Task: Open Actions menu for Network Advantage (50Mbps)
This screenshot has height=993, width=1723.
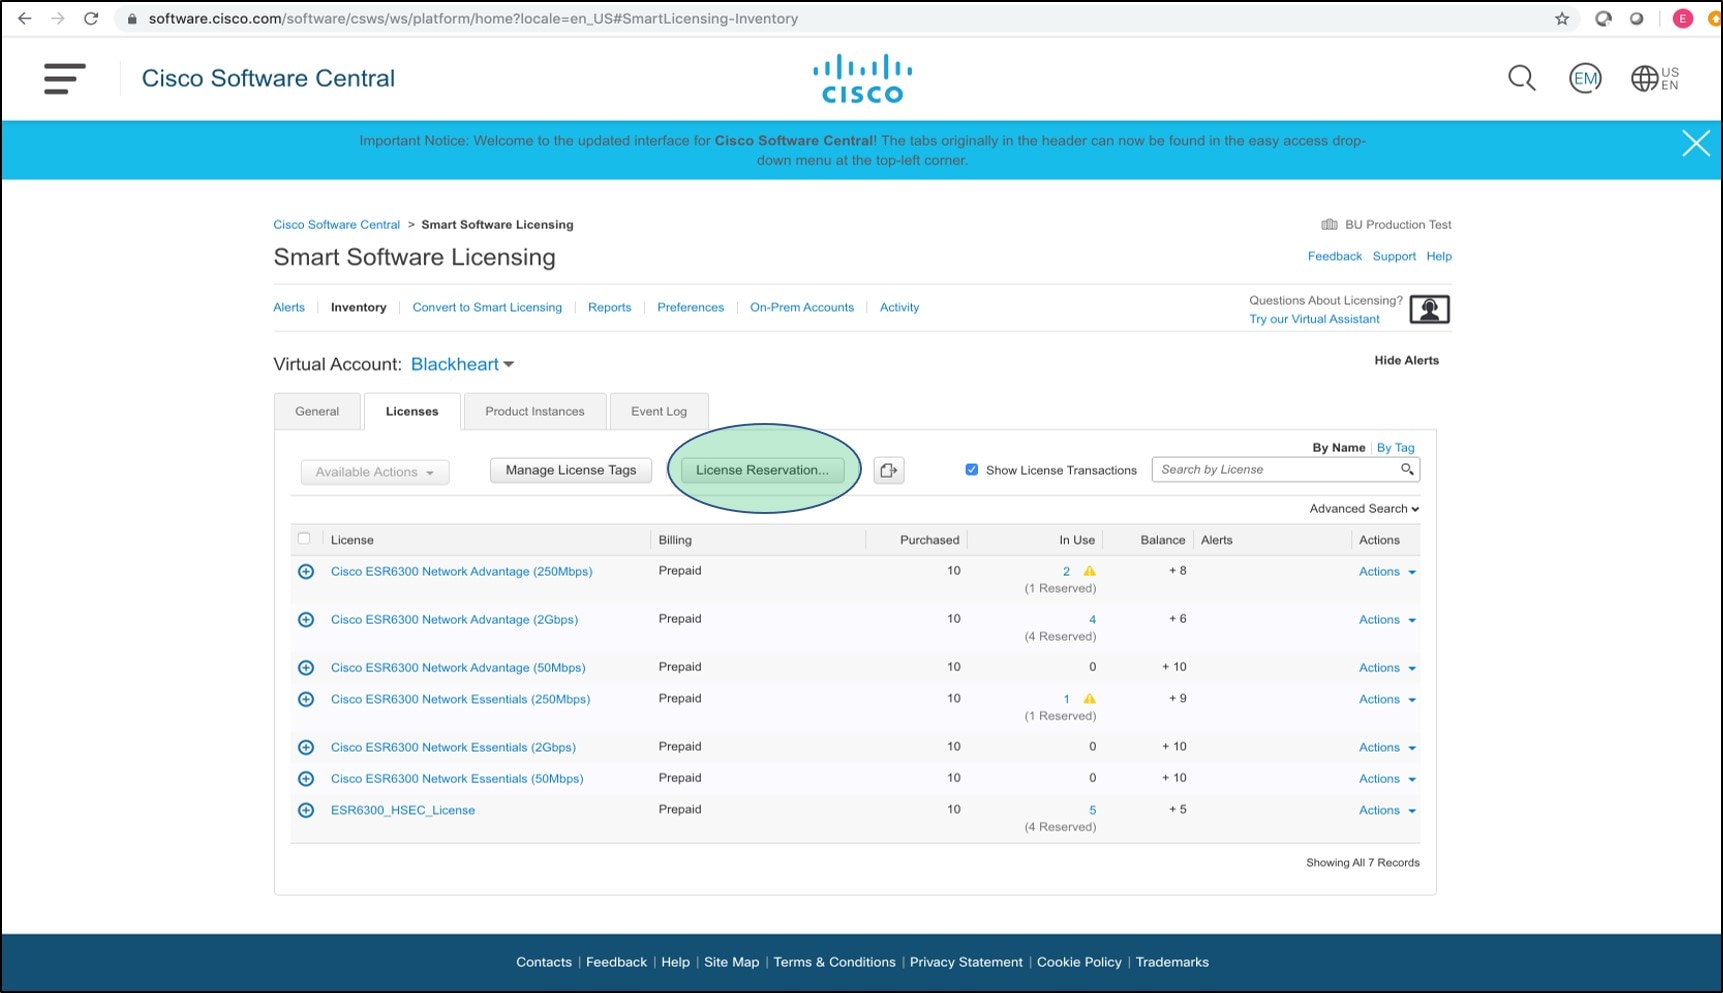Action: tap(1387, 667)
